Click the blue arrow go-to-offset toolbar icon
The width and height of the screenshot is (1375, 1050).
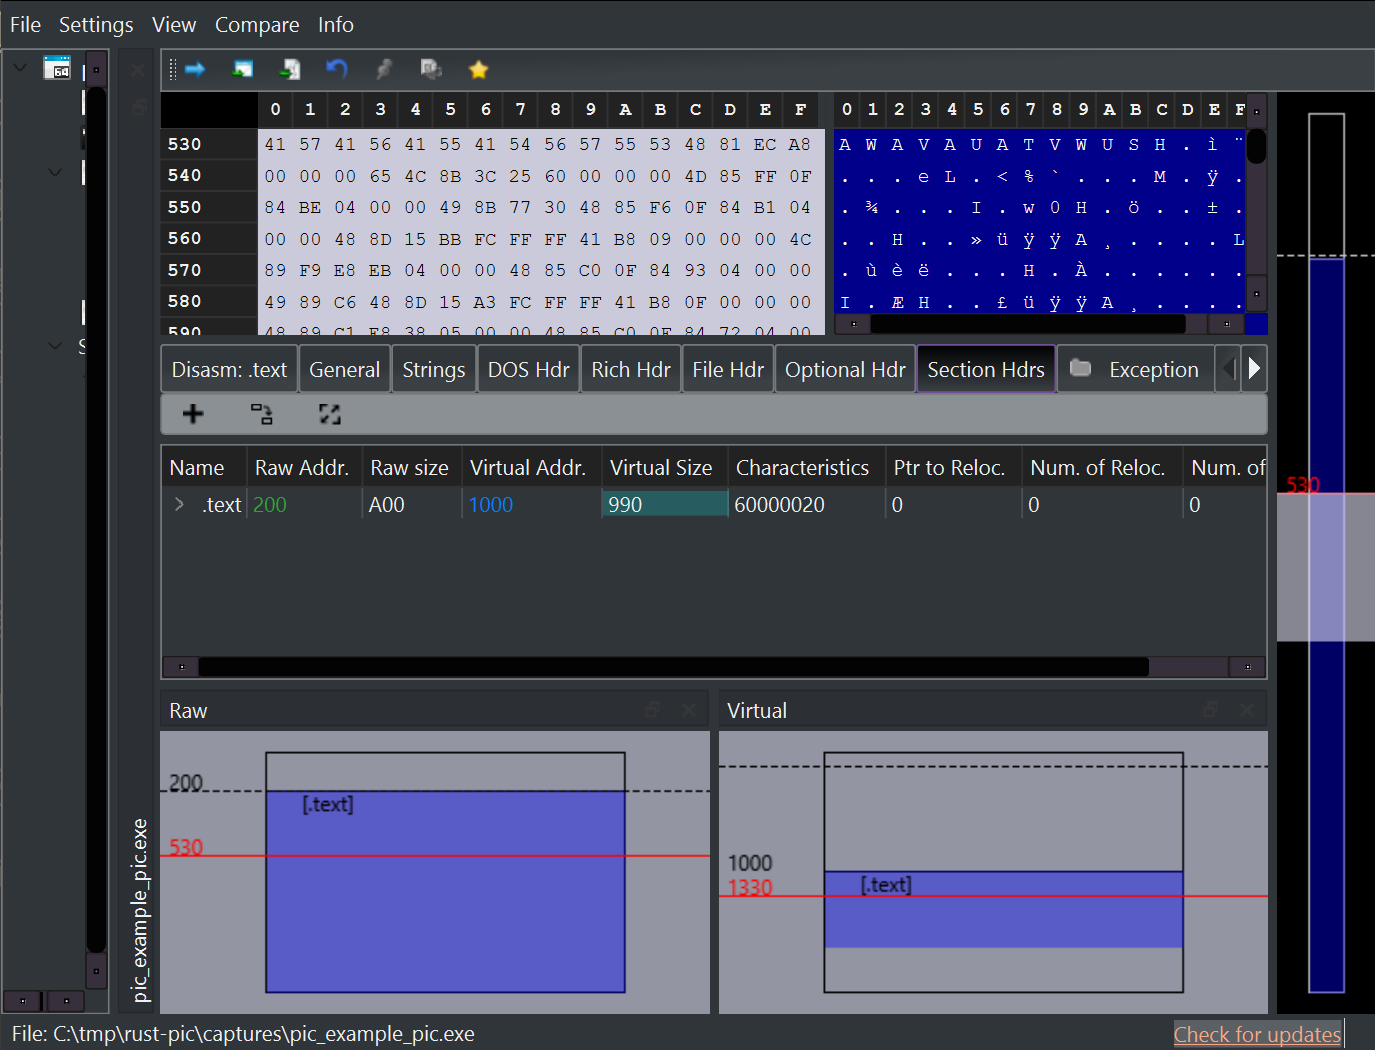[x=195, y=69]
